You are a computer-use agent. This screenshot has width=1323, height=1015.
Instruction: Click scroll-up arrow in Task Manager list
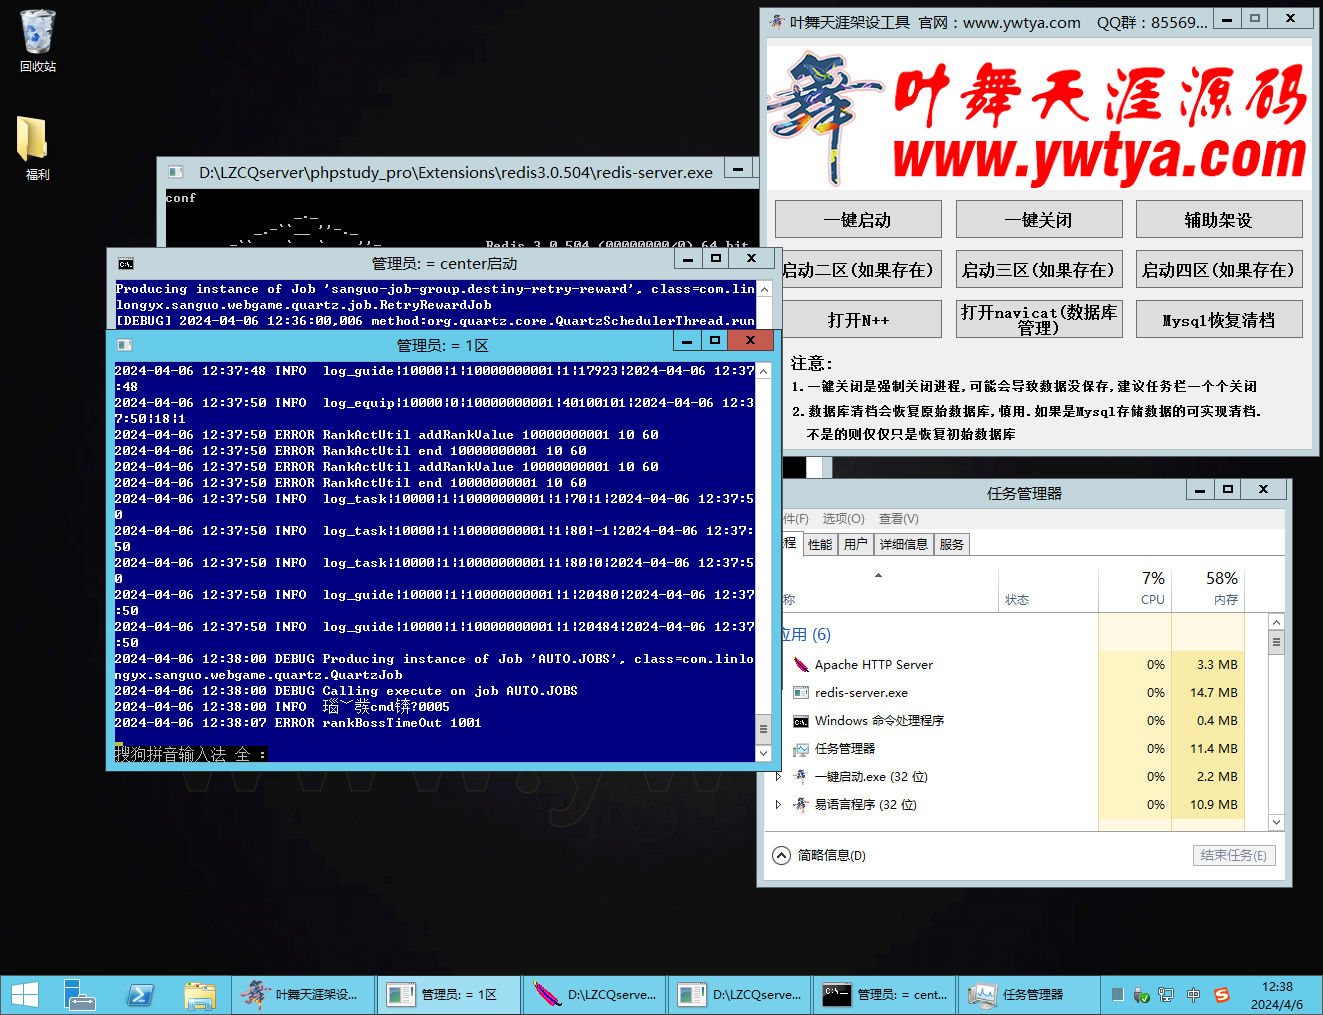coord(1276,622)
